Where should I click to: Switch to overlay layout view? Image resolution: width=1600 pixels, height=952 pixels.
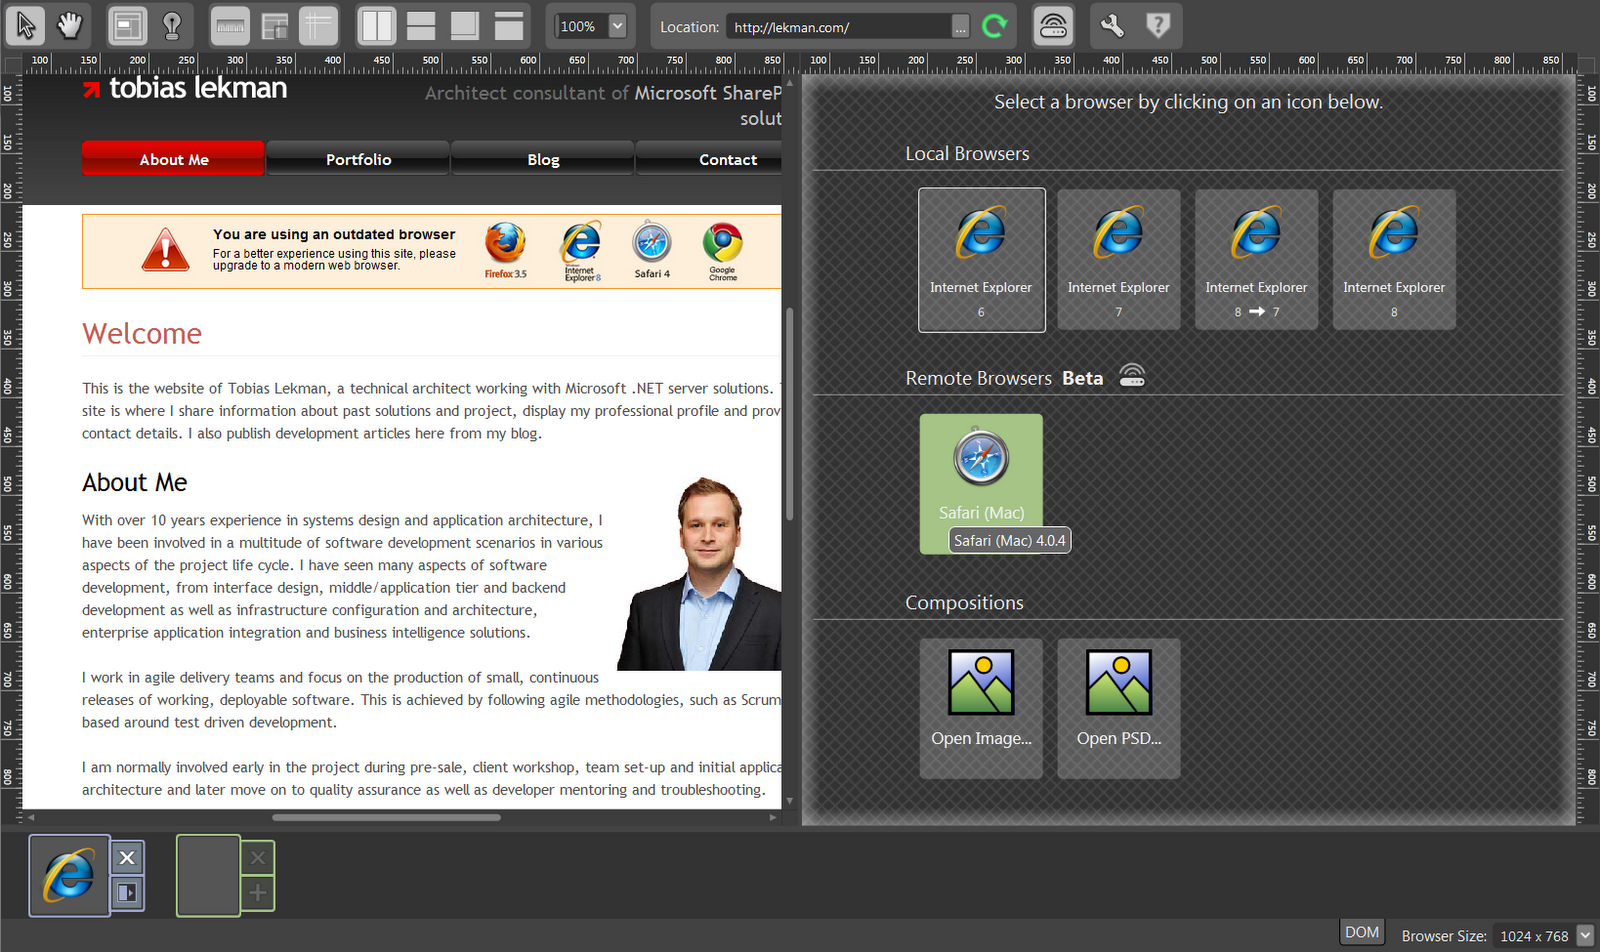464,26
